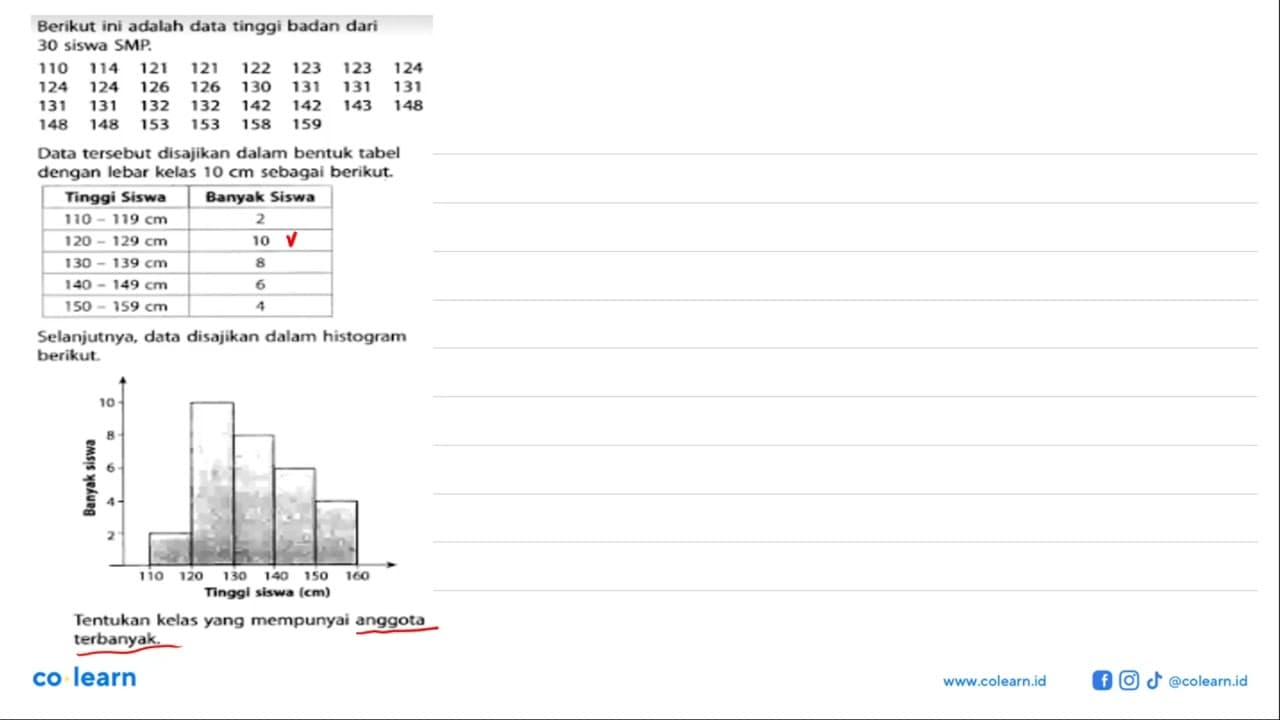Click data value 159 in the list
The height and width of the screenshot is (720, 1280).
point(307,125)
